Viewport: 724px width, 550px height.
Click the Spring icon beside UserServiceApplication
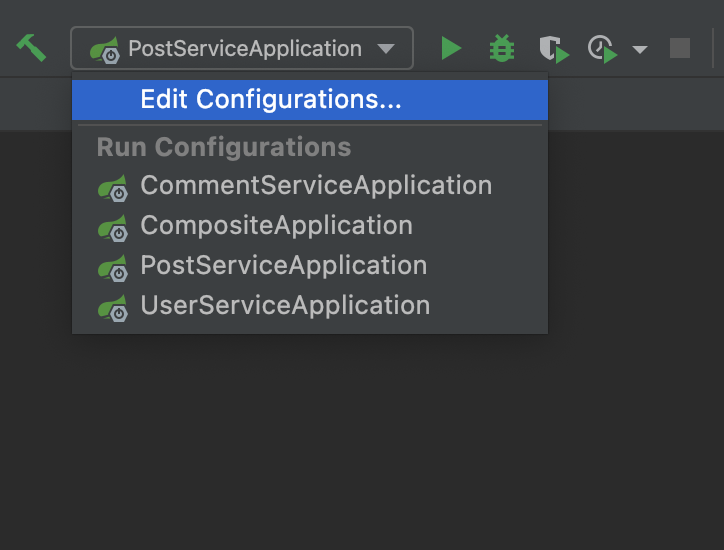(112, 307)
